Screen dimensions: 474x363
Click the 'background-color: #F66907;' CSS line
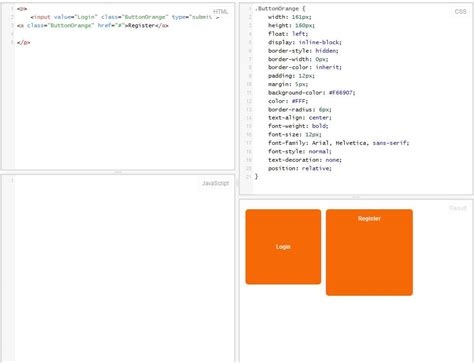click(x=312, y=93)
